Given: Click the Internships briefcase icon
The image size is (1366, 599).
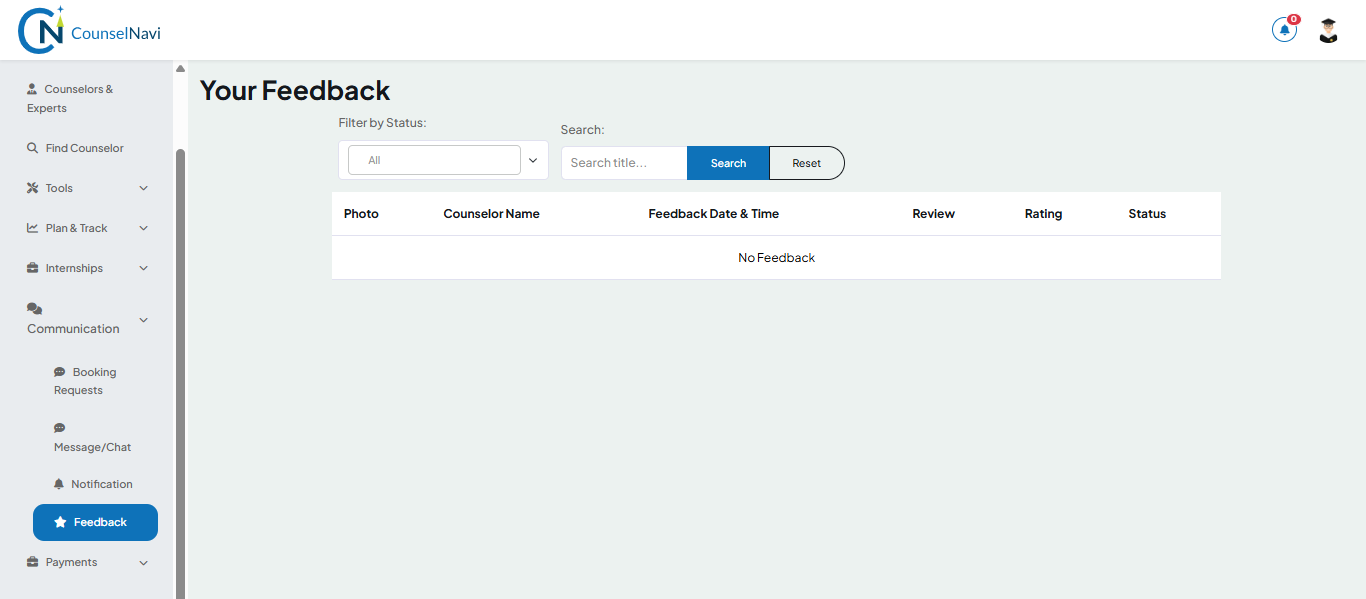Looking at the screenshot, I should [x=33, y=267].
